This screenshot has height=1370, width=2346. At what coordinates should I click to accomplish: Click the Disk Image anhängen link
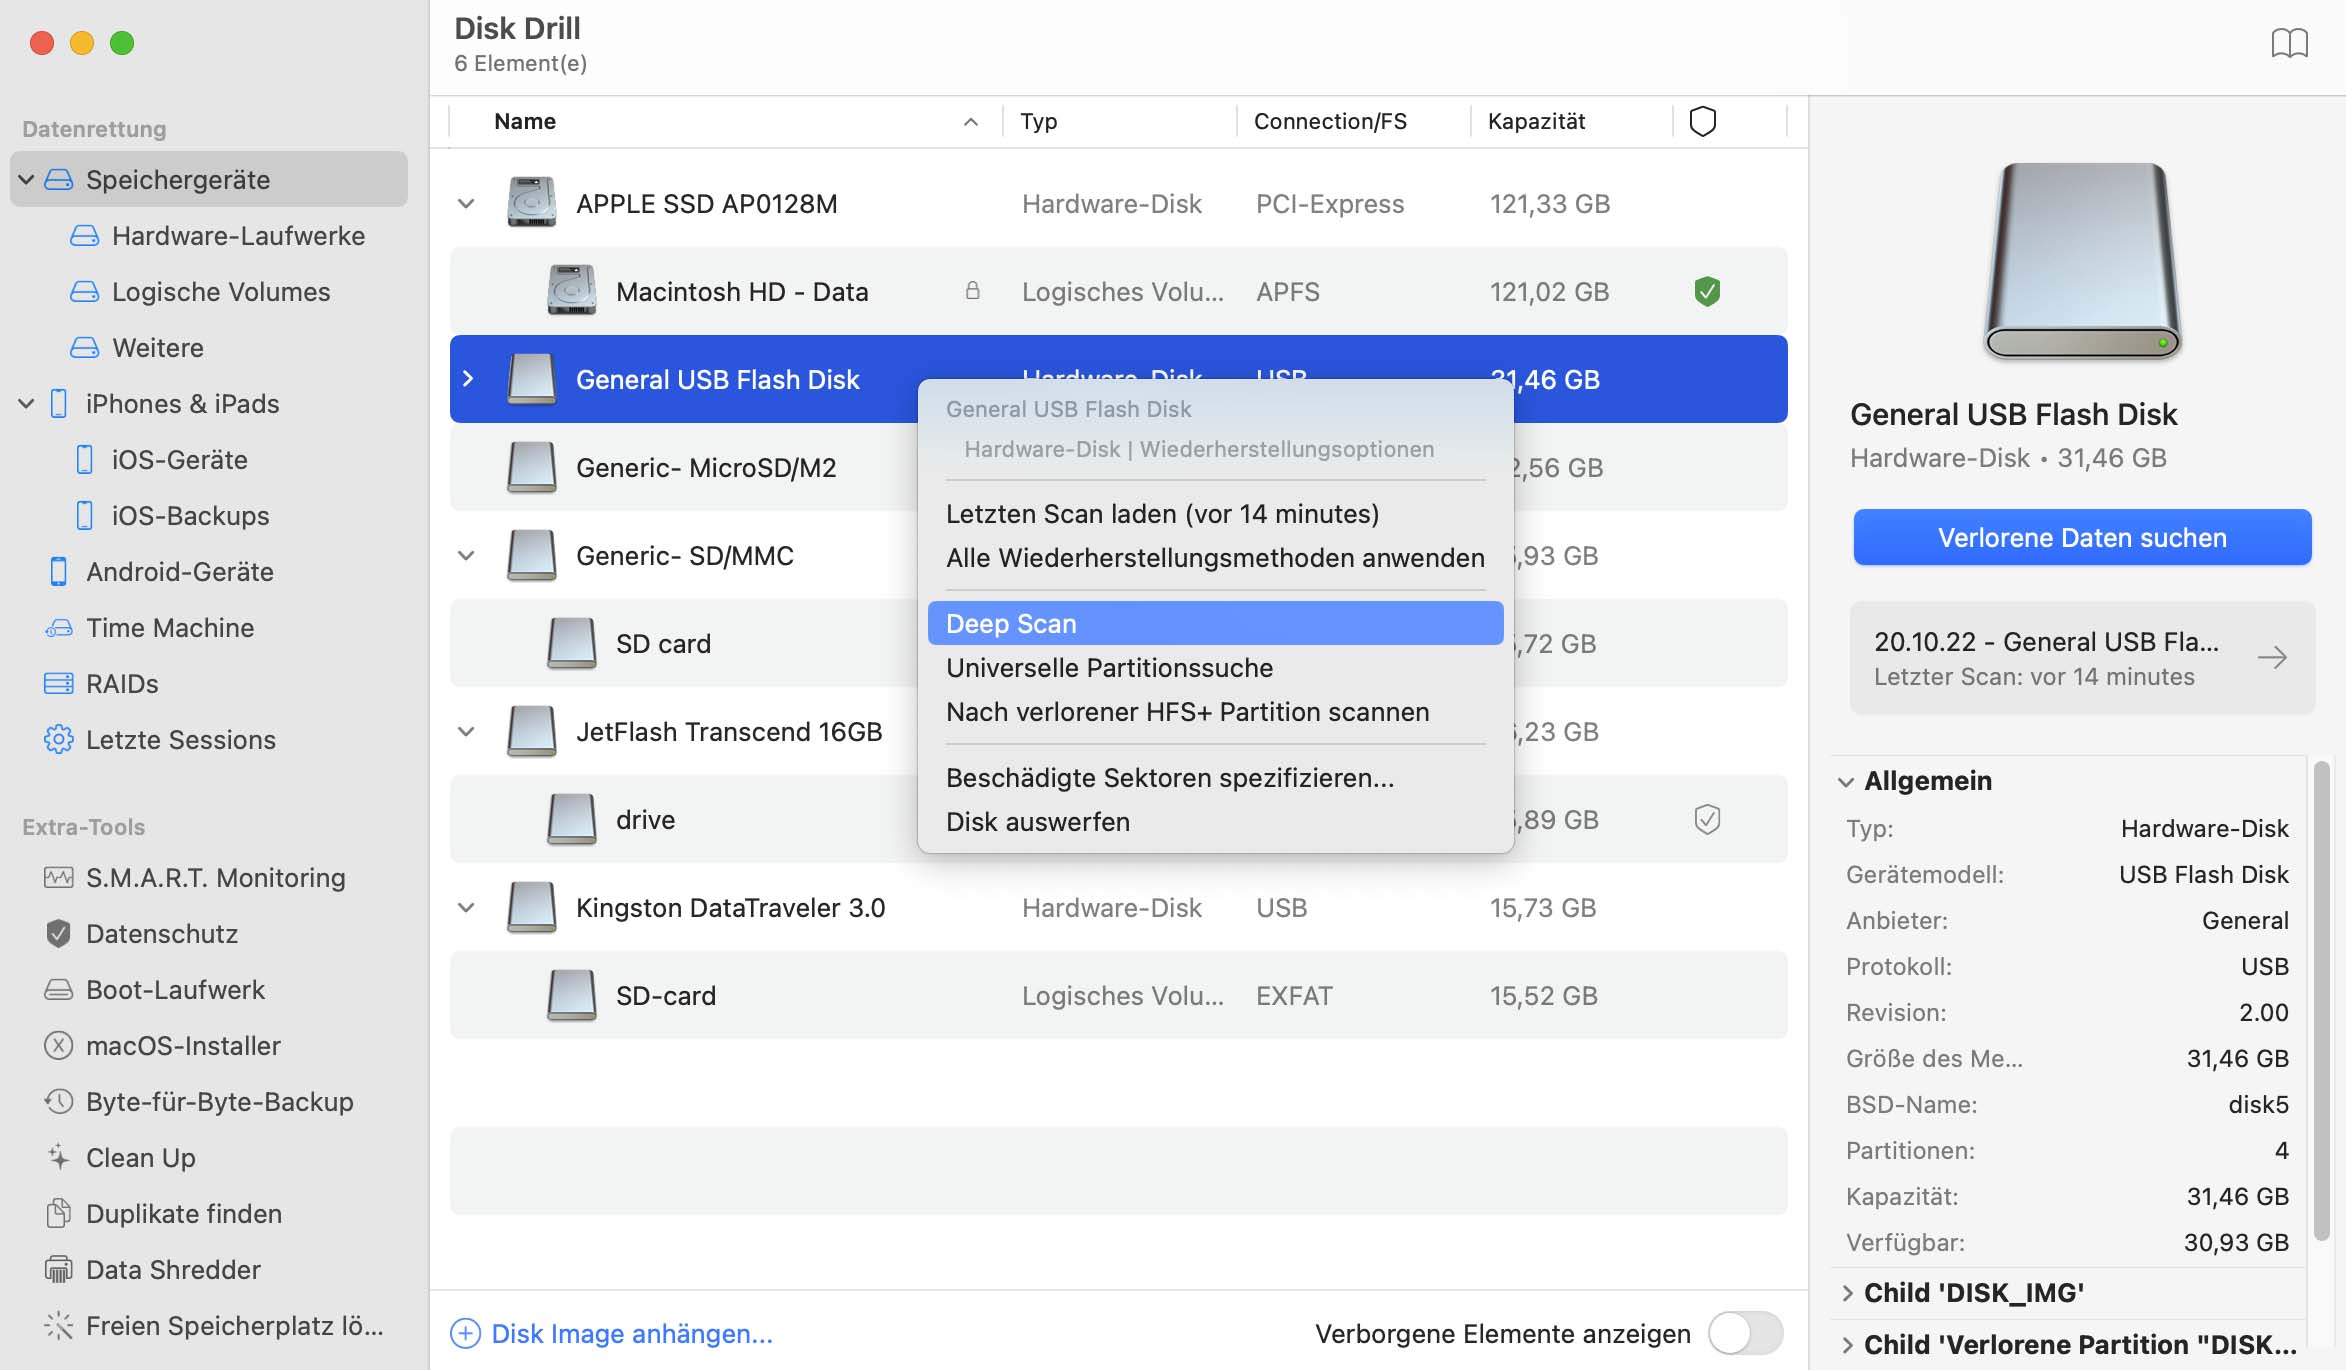[632, 1334]
